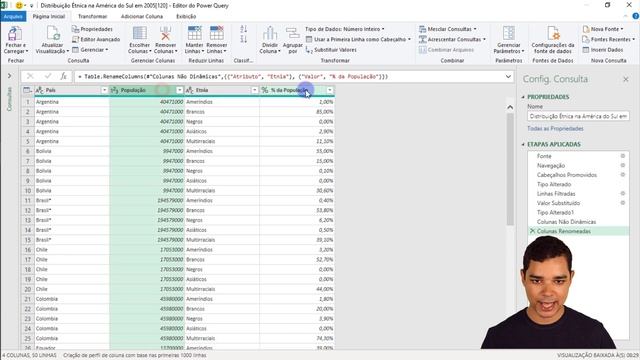
Task: Open query Propriedades
Action: [92, 29]
